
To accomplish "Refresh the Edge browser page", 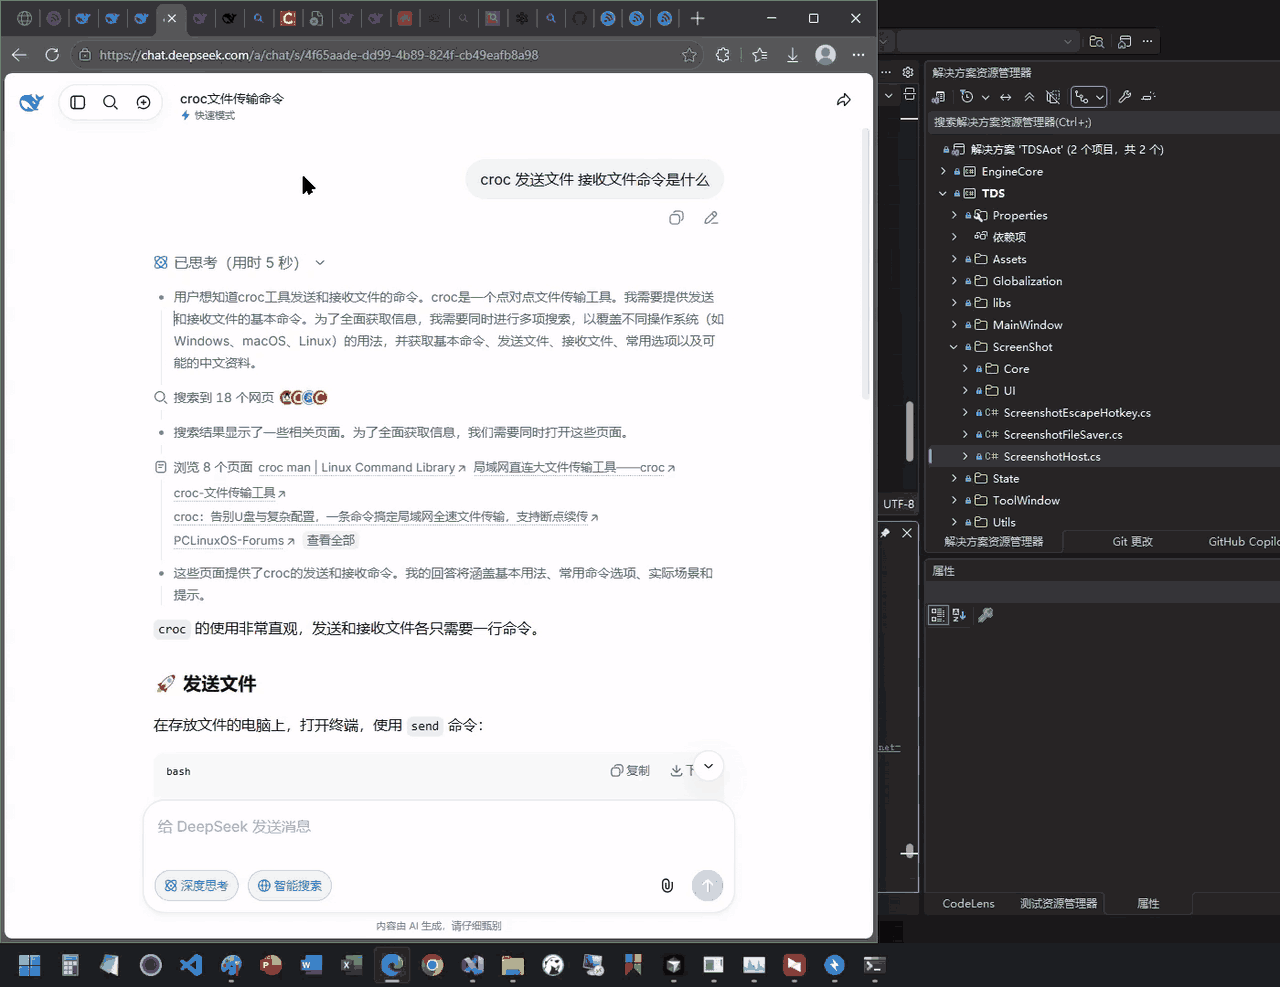I will (x=52, y=55).
